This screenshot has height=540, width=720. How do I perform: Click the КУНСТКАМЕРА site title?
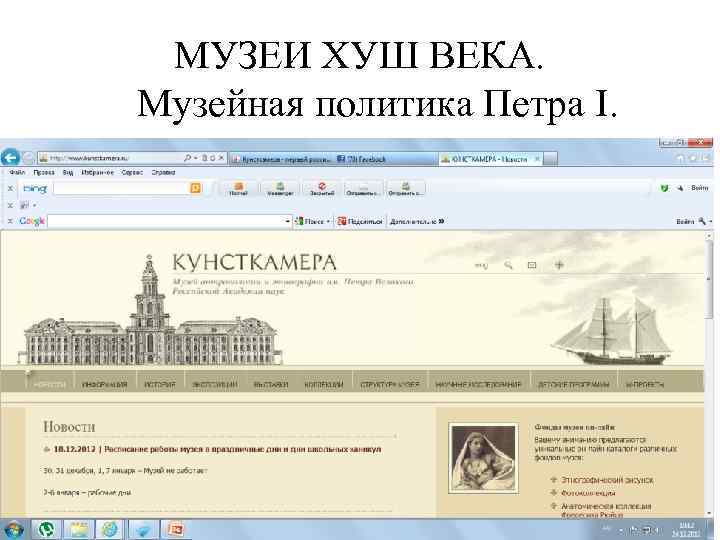[254, 263]
